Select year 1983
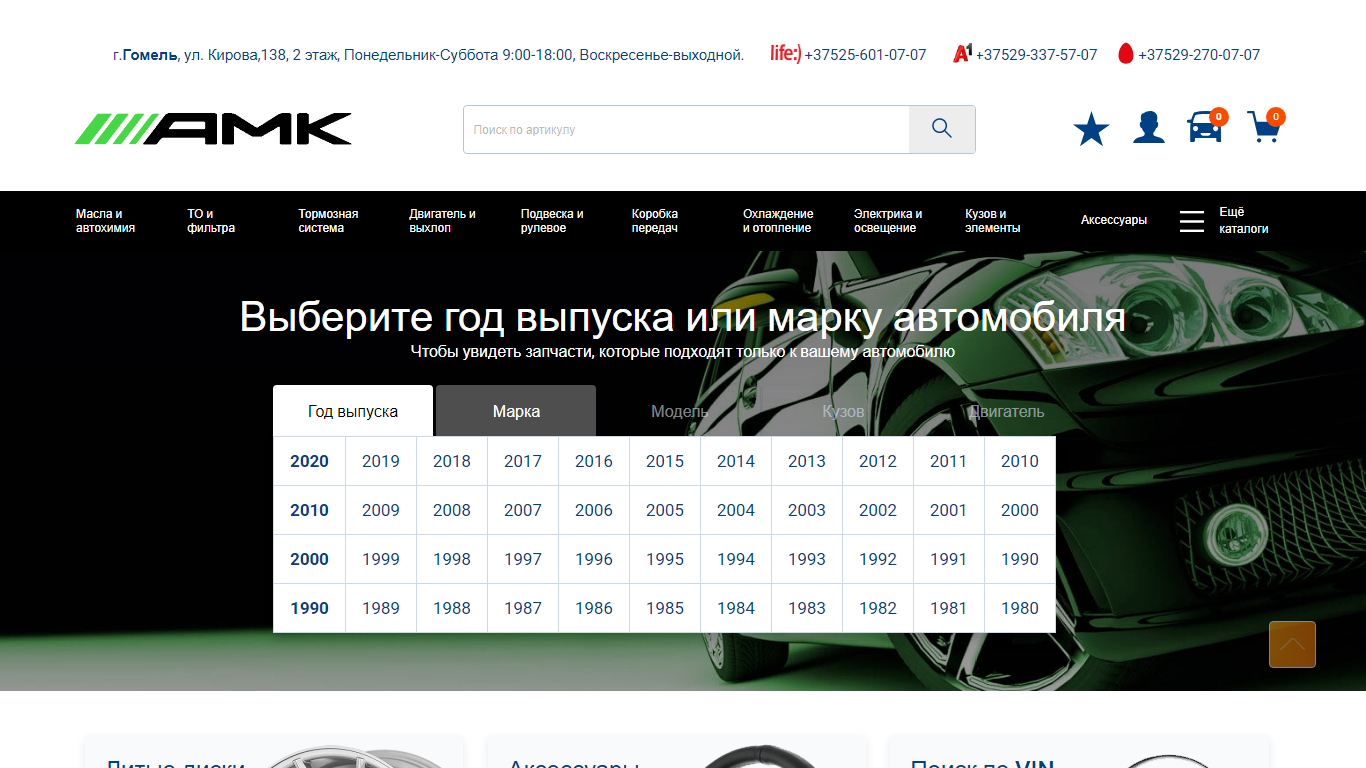Screen dimensions: 1366x768 [x=806, y=608]
